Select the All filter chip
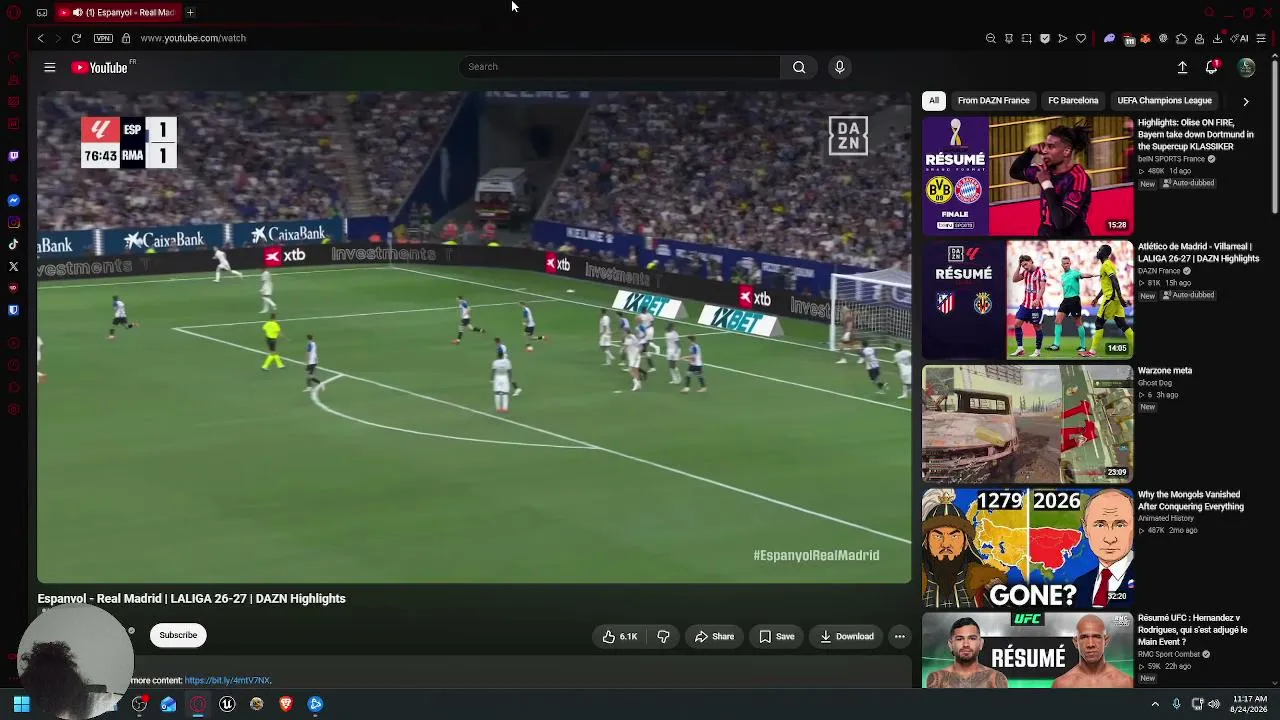The image size is (1280, 720). tap(934, 100)
